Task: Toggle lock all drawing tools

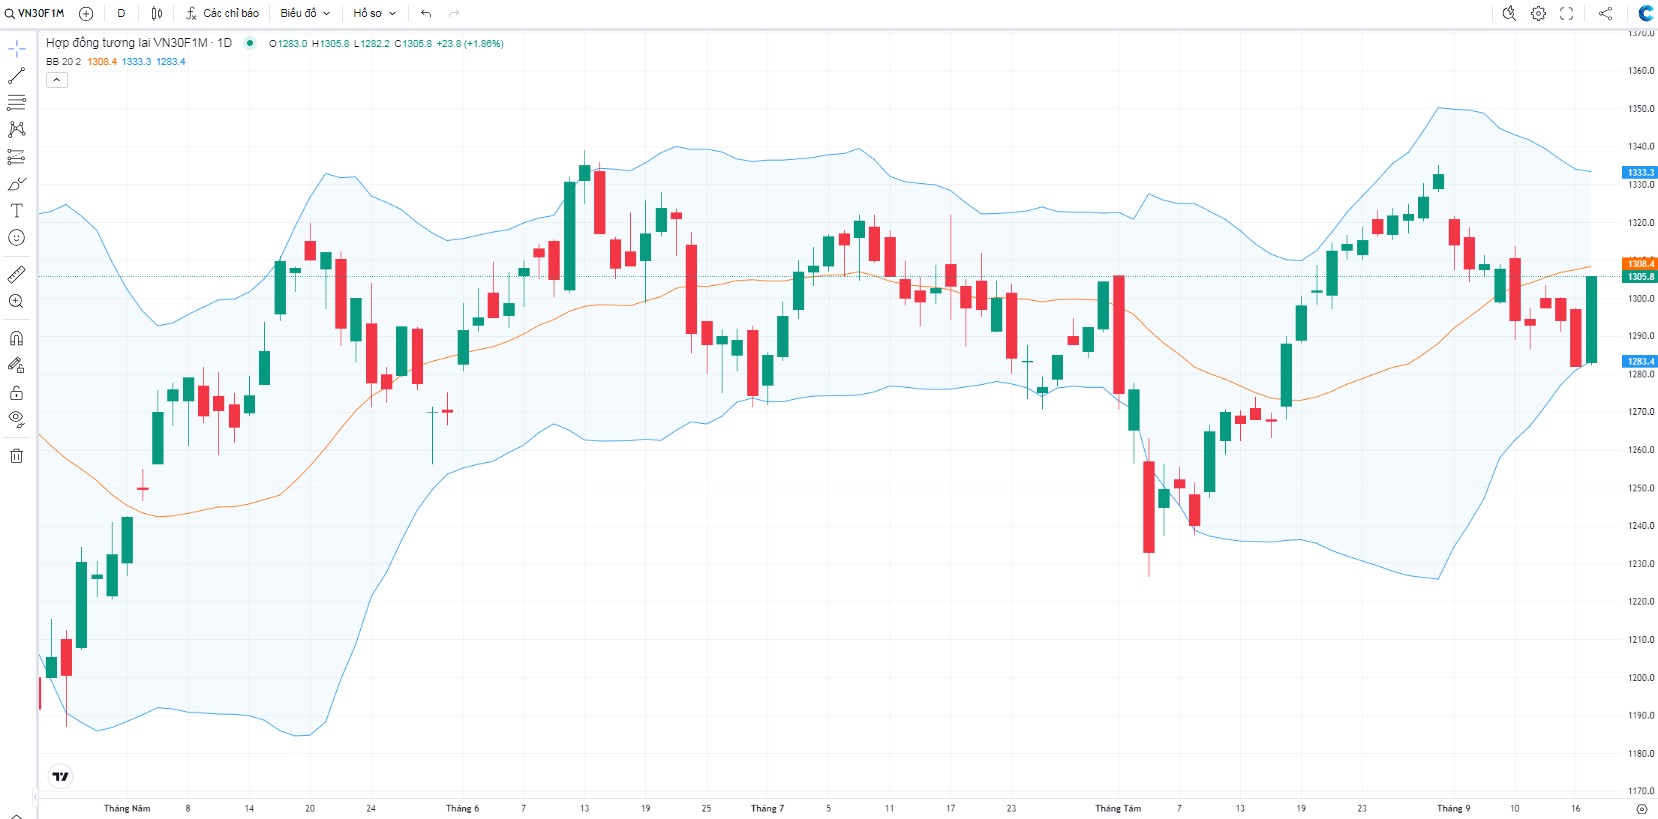Action: point(17,392)
